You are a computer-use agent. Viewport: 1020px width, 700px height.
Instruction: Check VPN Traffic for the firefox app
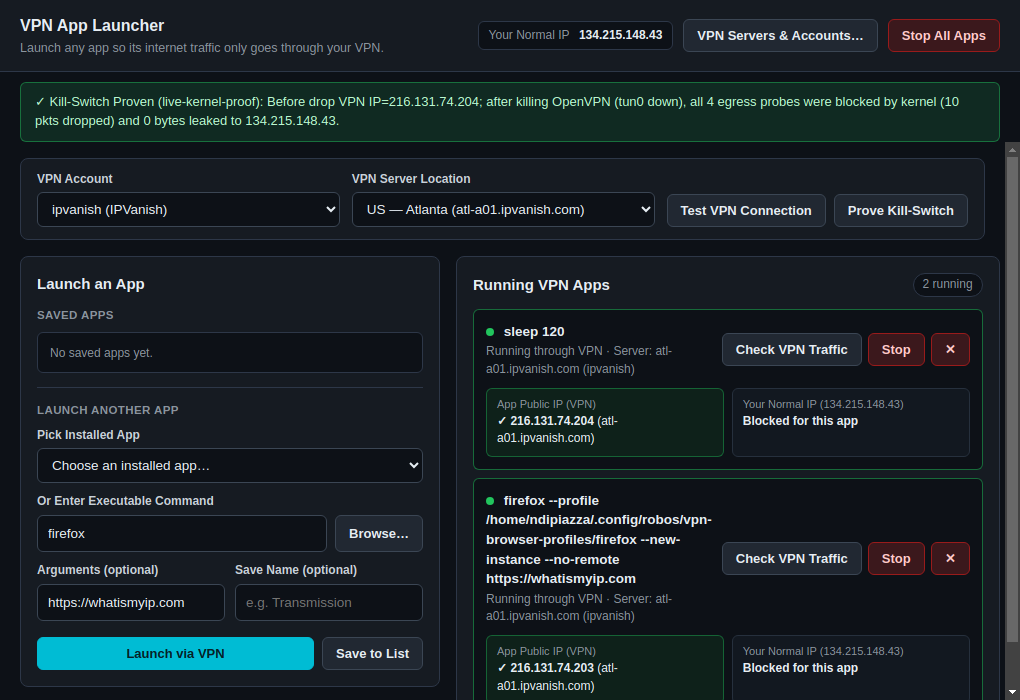tap(792, 558)
